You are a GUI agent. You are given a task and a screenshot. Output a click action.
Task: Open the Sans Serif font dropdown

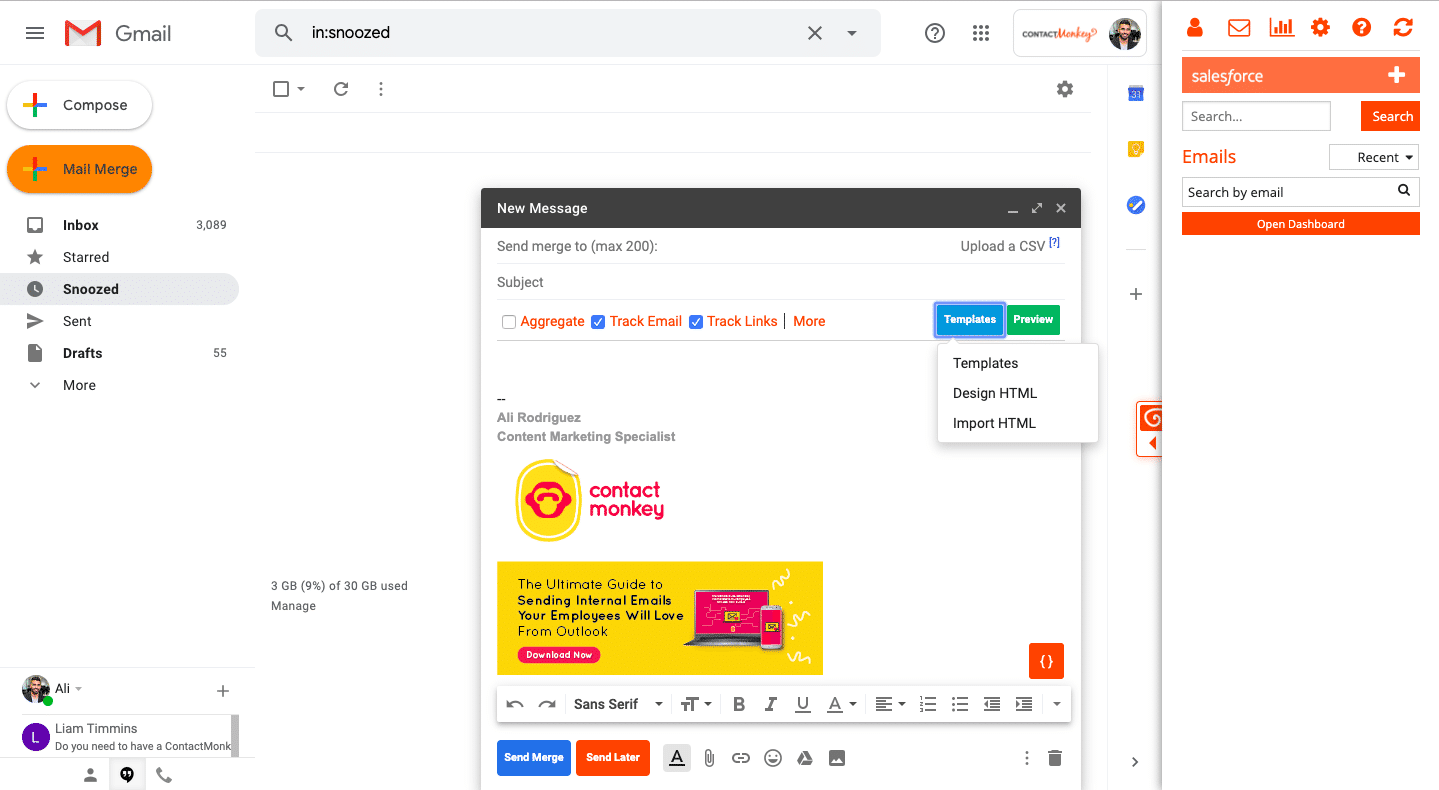[x=616, y=704]
